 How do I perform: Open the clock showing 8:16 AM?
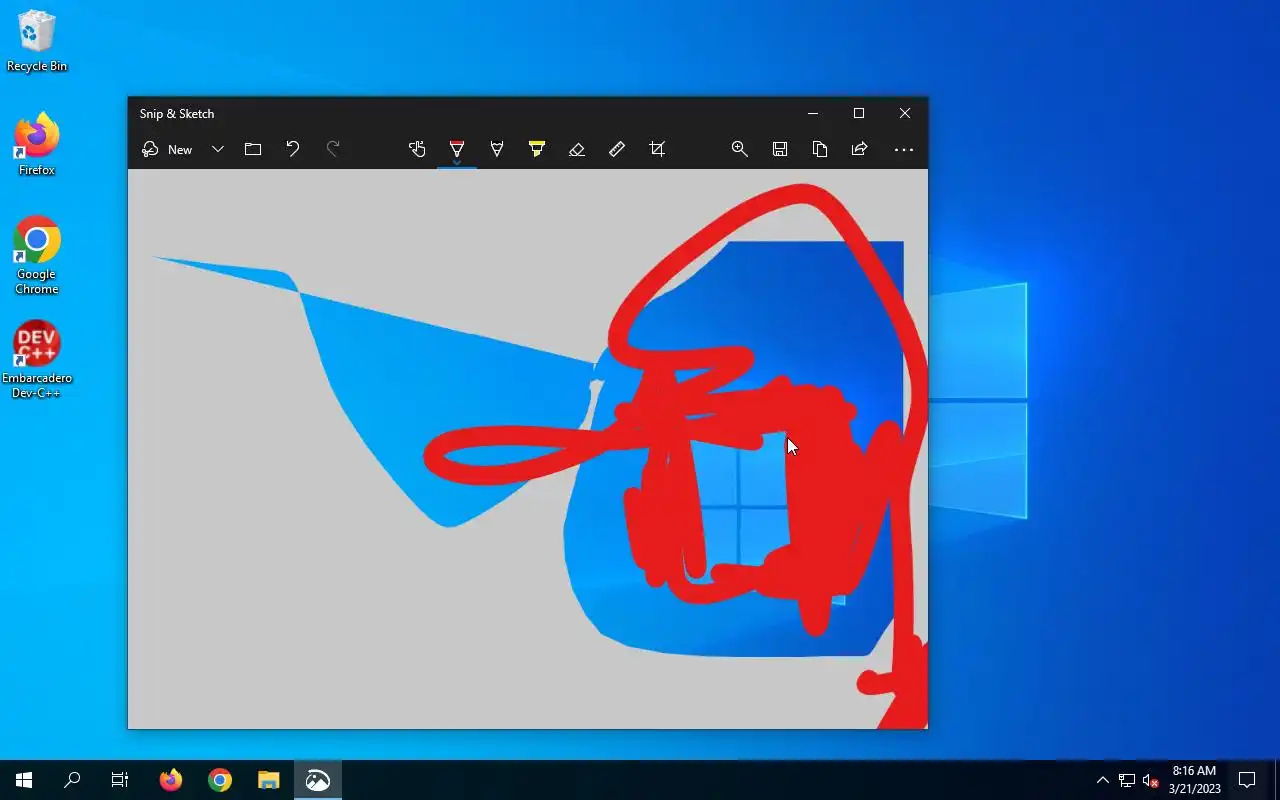[x=1194, y=780]
